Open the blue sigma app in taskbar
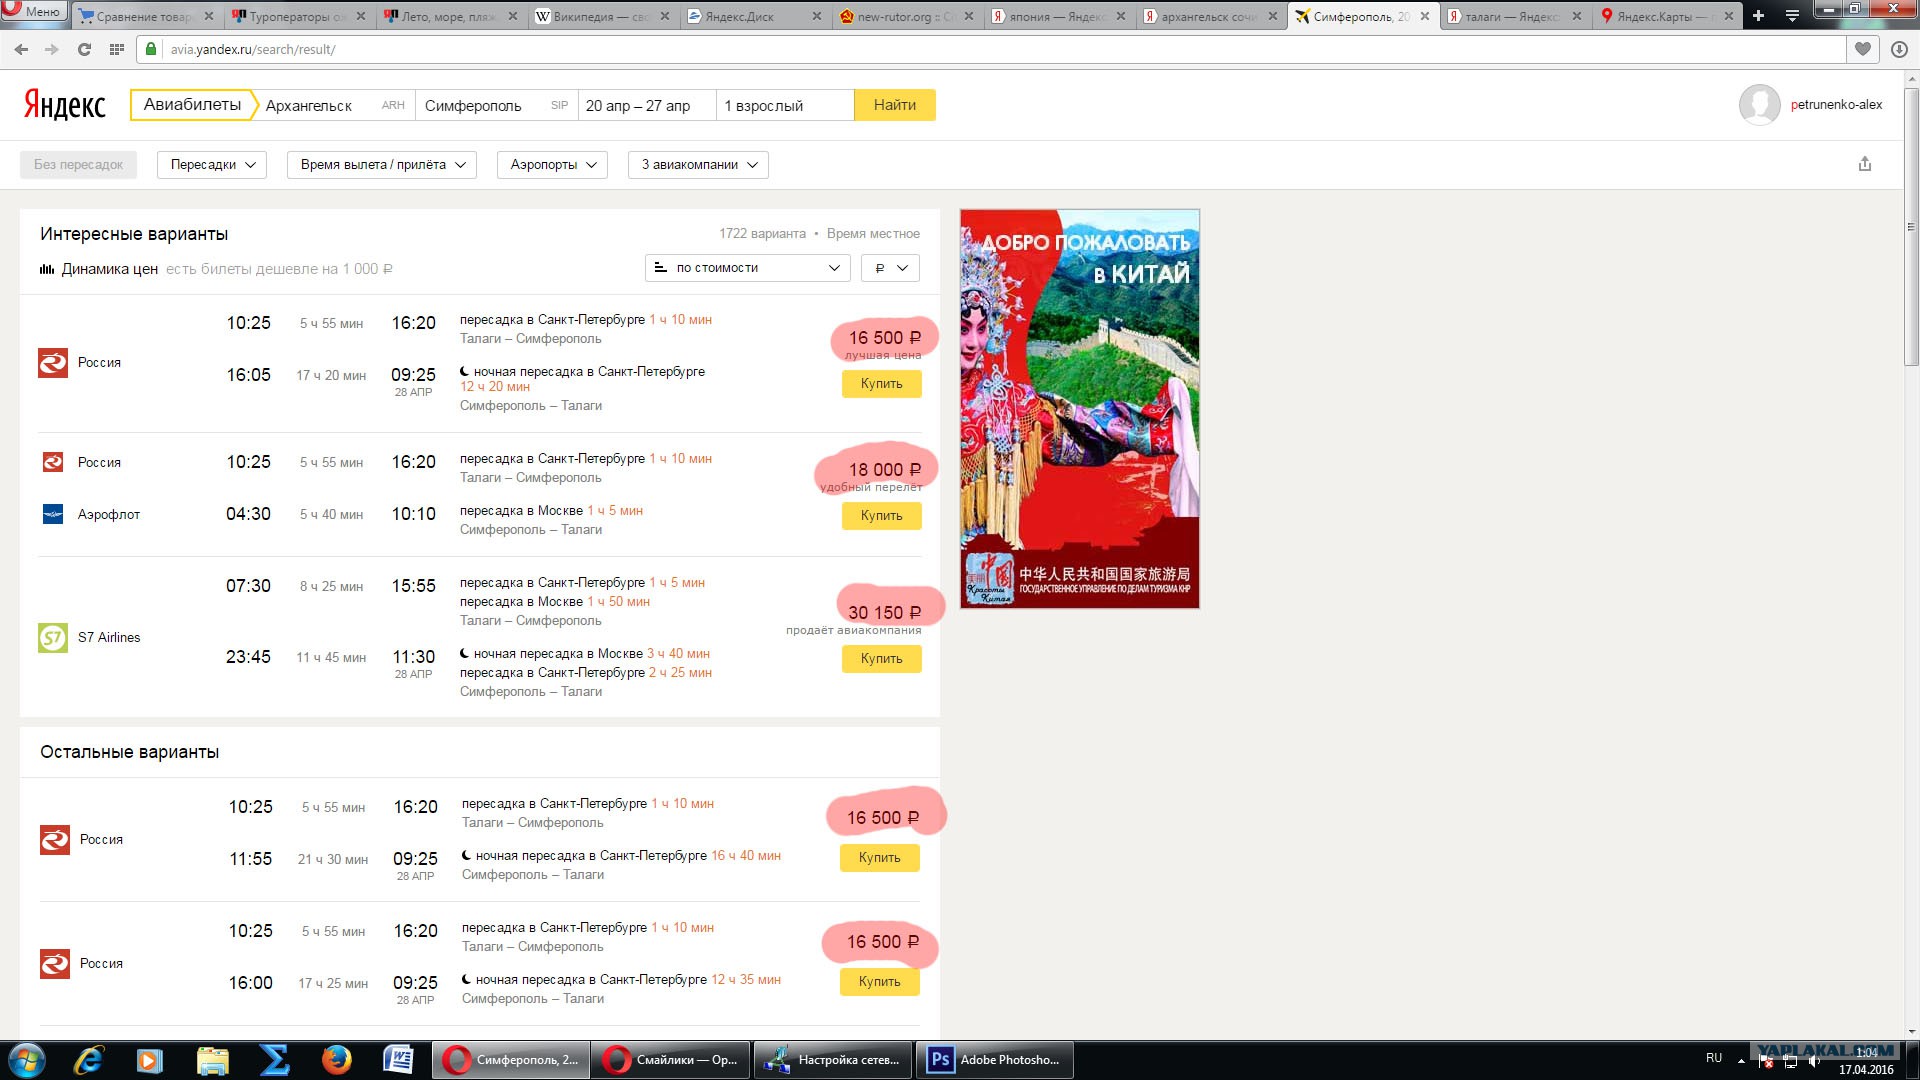The image size is (1920, 1080). click(x=274, y=1060)
